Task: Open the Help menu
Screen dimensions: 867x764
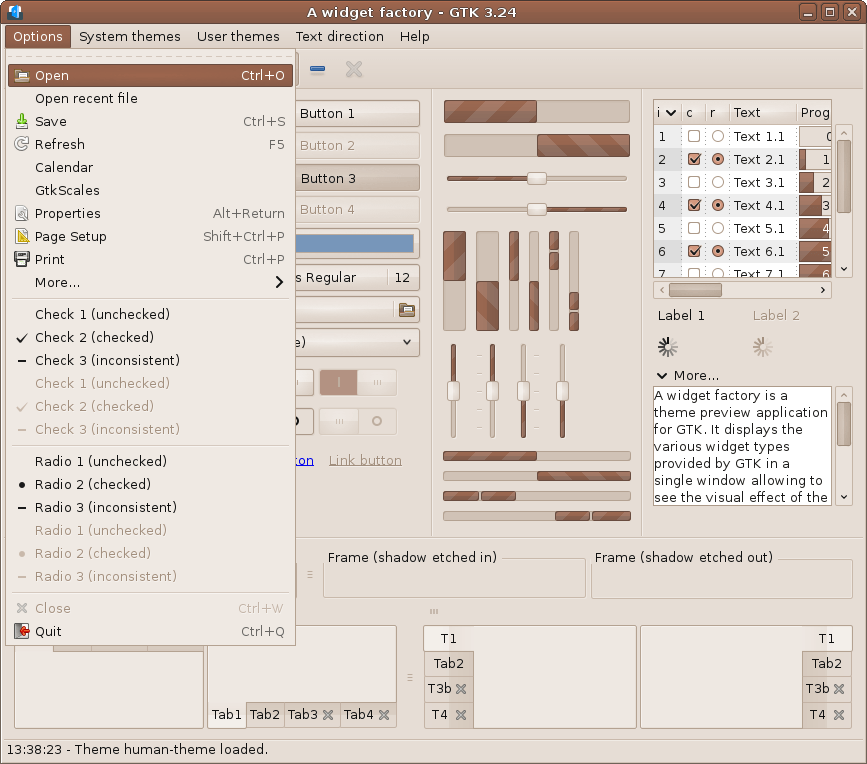Action: pos(415,36)
